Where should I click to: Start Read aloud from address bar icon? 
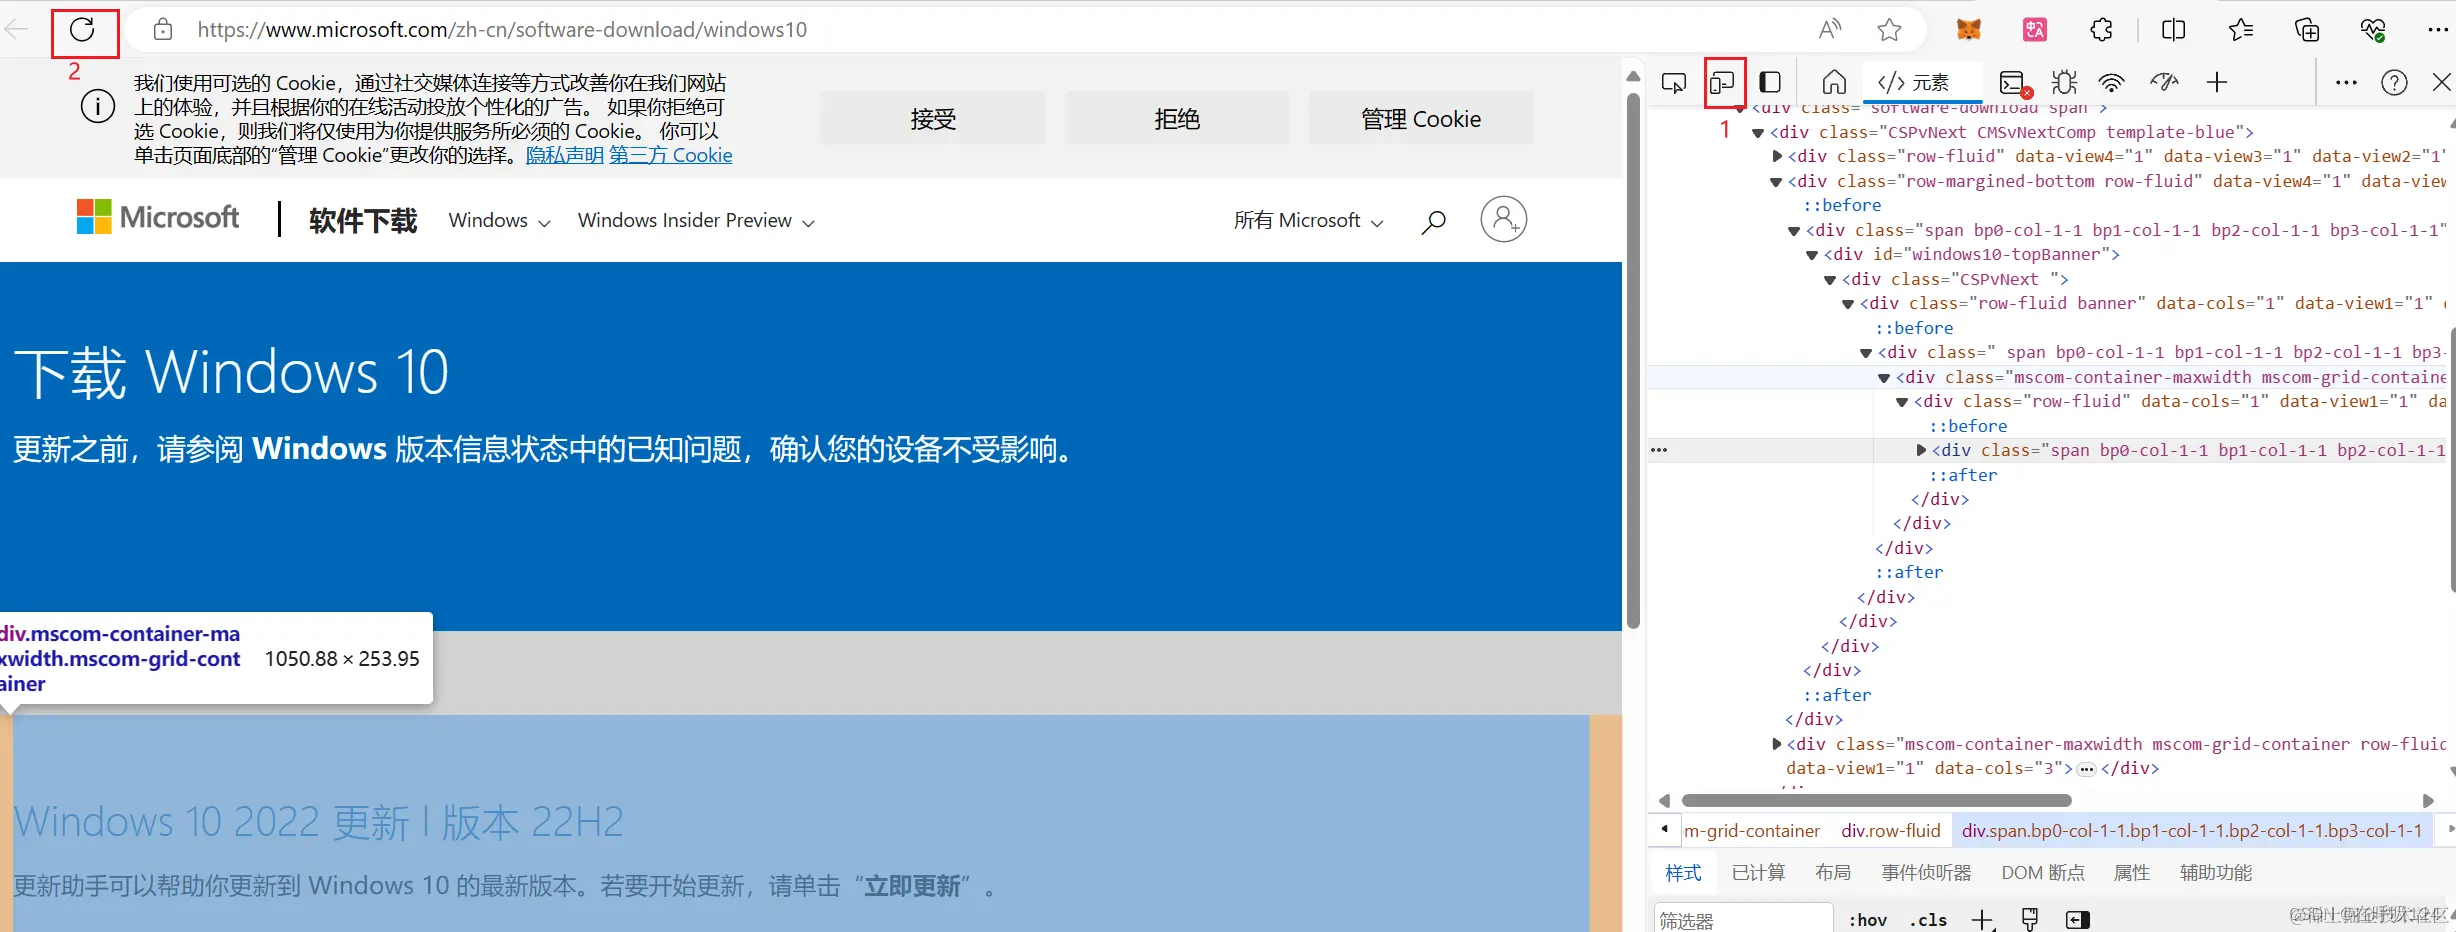[x=1830, y=30]
